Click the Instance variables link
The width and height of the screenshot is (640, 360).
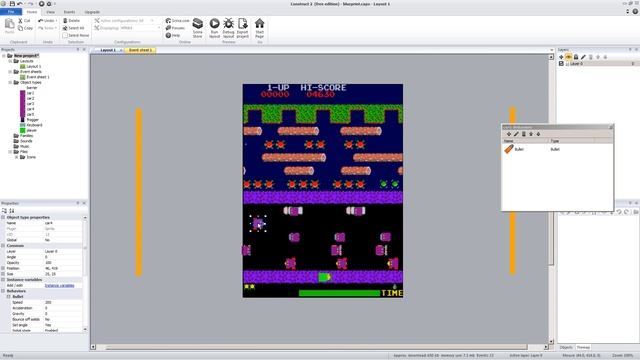coord(59,285)
